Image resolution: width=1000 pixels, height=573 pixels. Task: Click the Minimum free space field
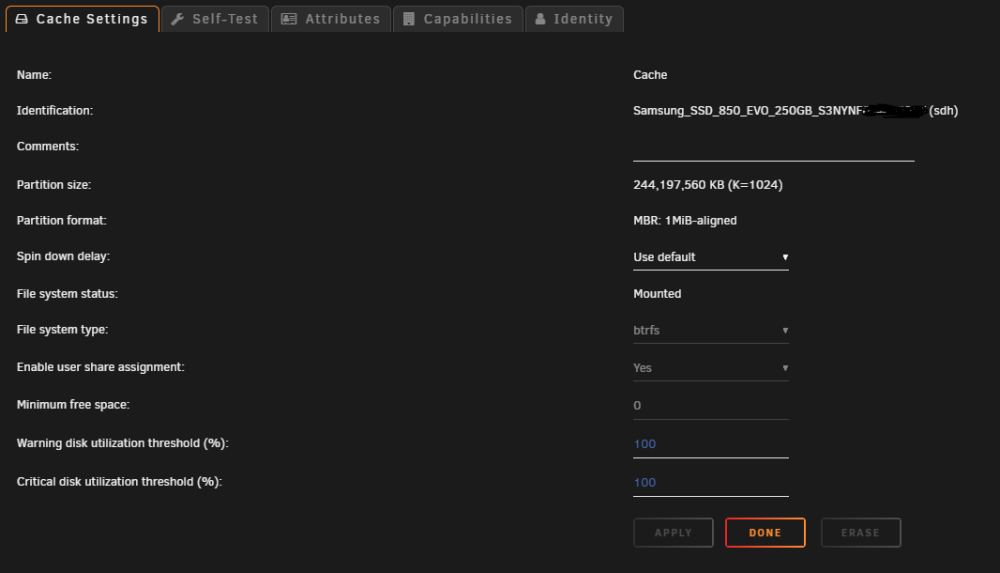click(x=710, y=406)
